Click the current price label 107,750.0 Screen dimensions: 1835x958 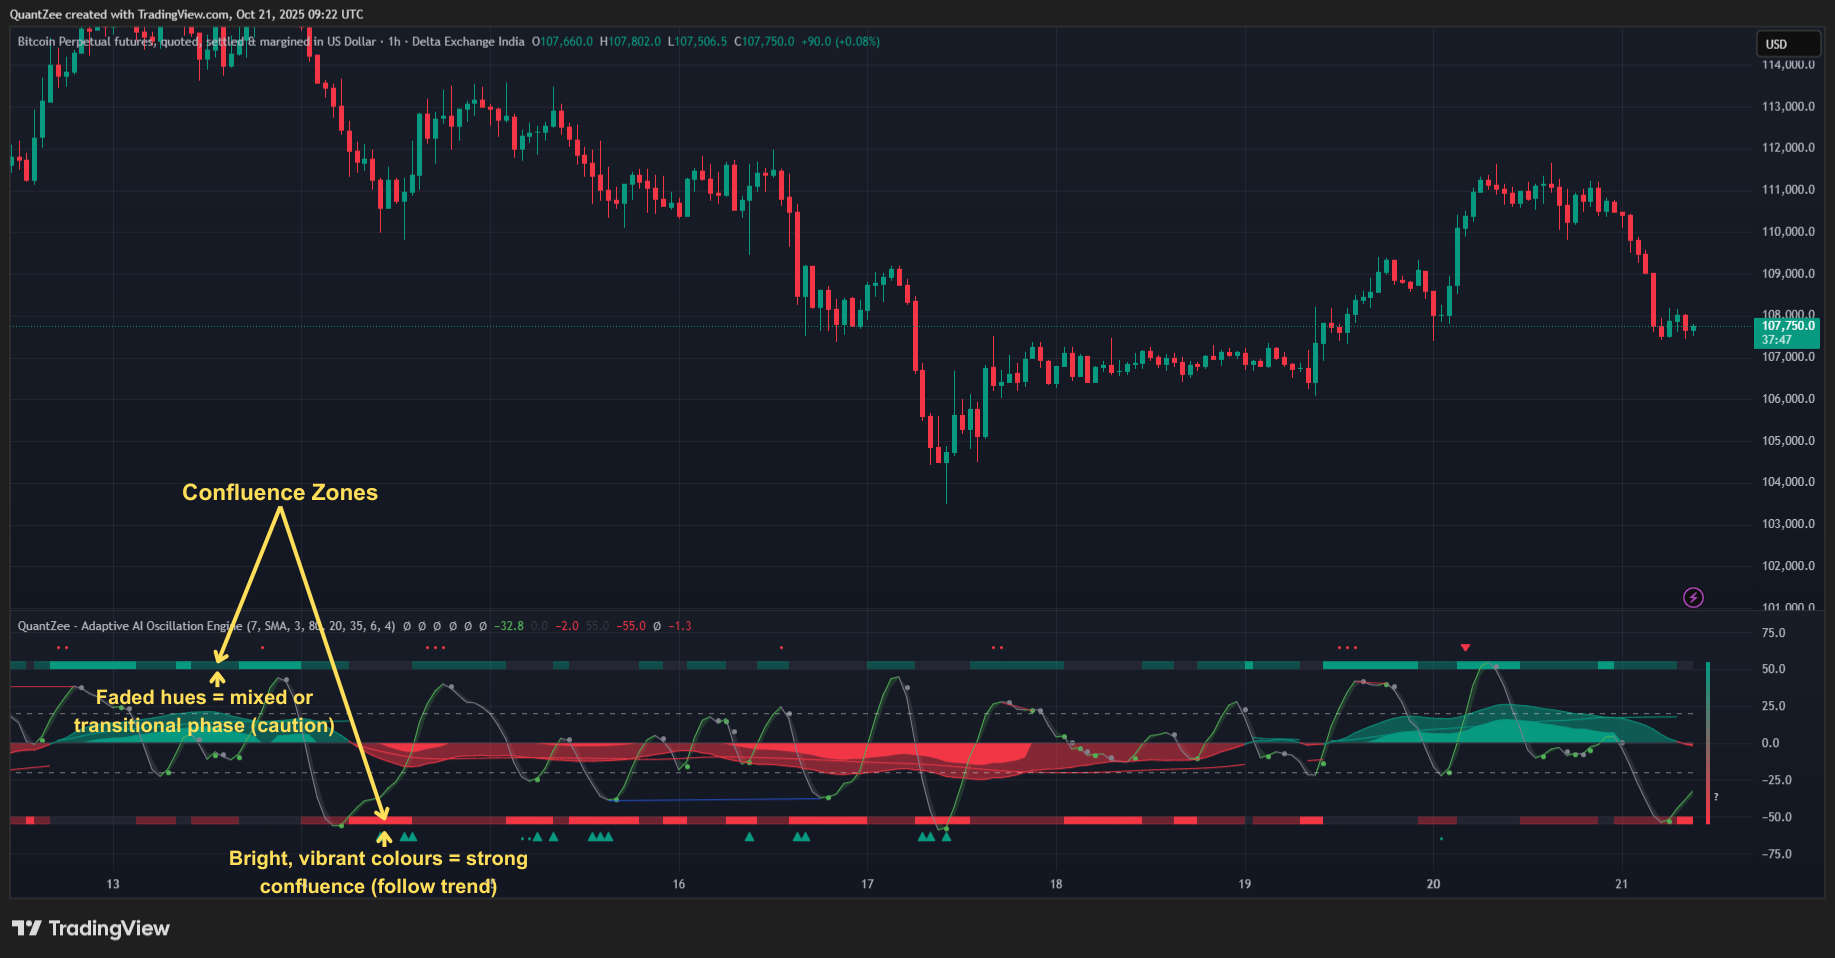(1787, 326)
